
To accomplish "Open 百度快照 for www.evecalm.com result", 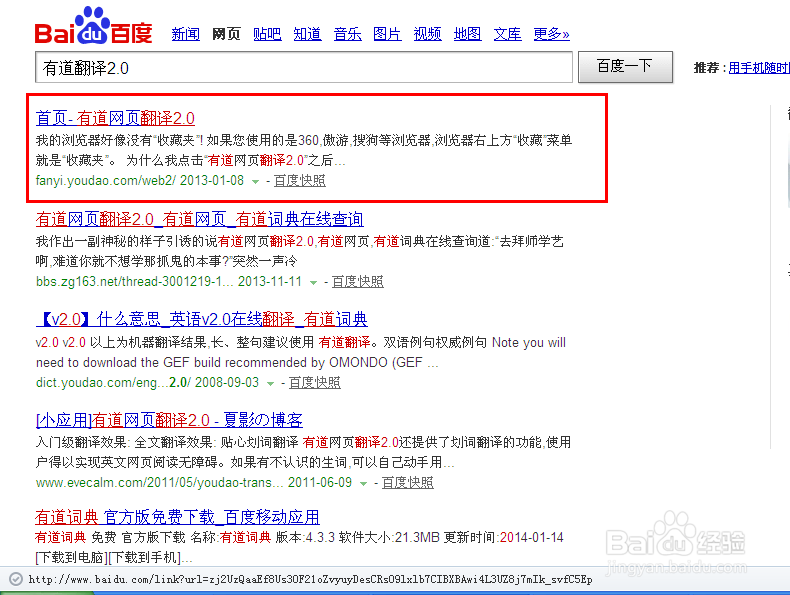I will [408, 483].
